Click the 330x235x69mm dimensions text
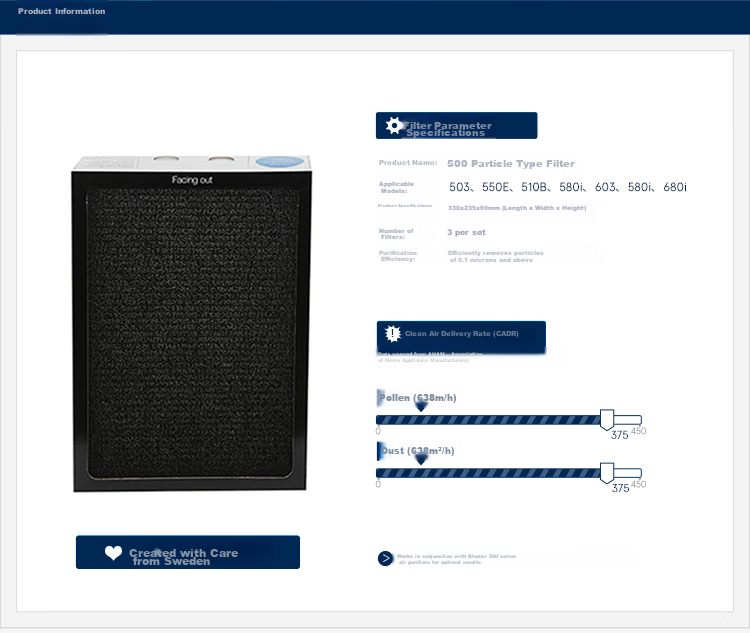 (517, 208)
